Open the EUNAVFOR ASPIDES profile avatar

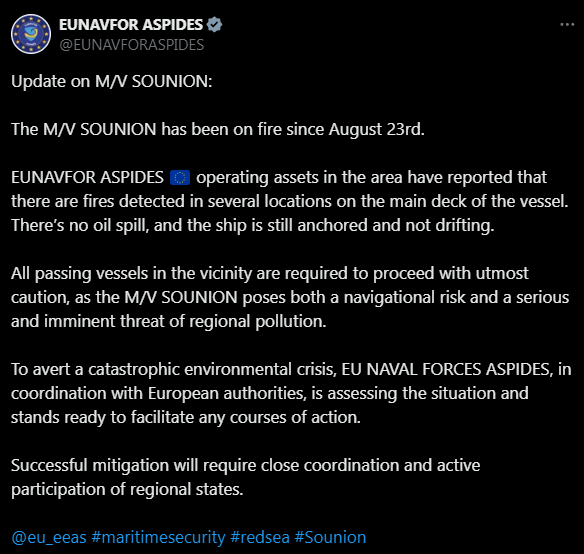(31, 34)
